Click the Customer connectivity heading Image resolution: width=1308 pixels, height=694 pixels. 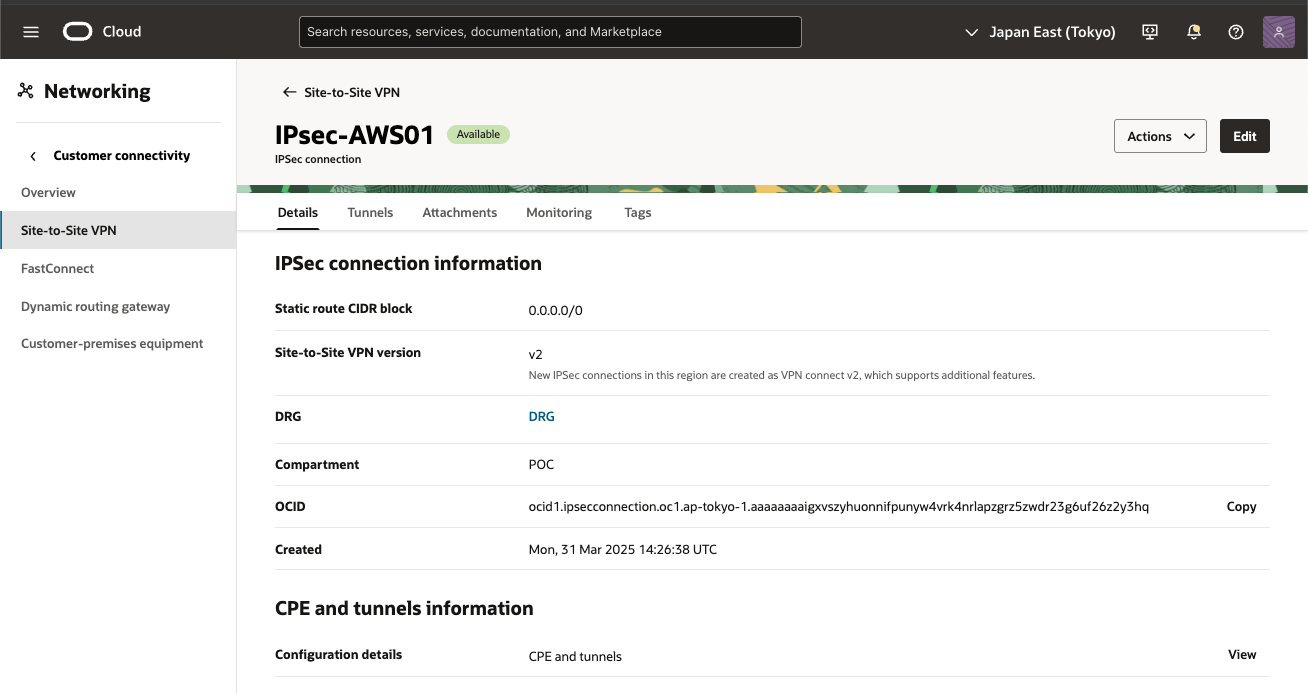[121, 156]
